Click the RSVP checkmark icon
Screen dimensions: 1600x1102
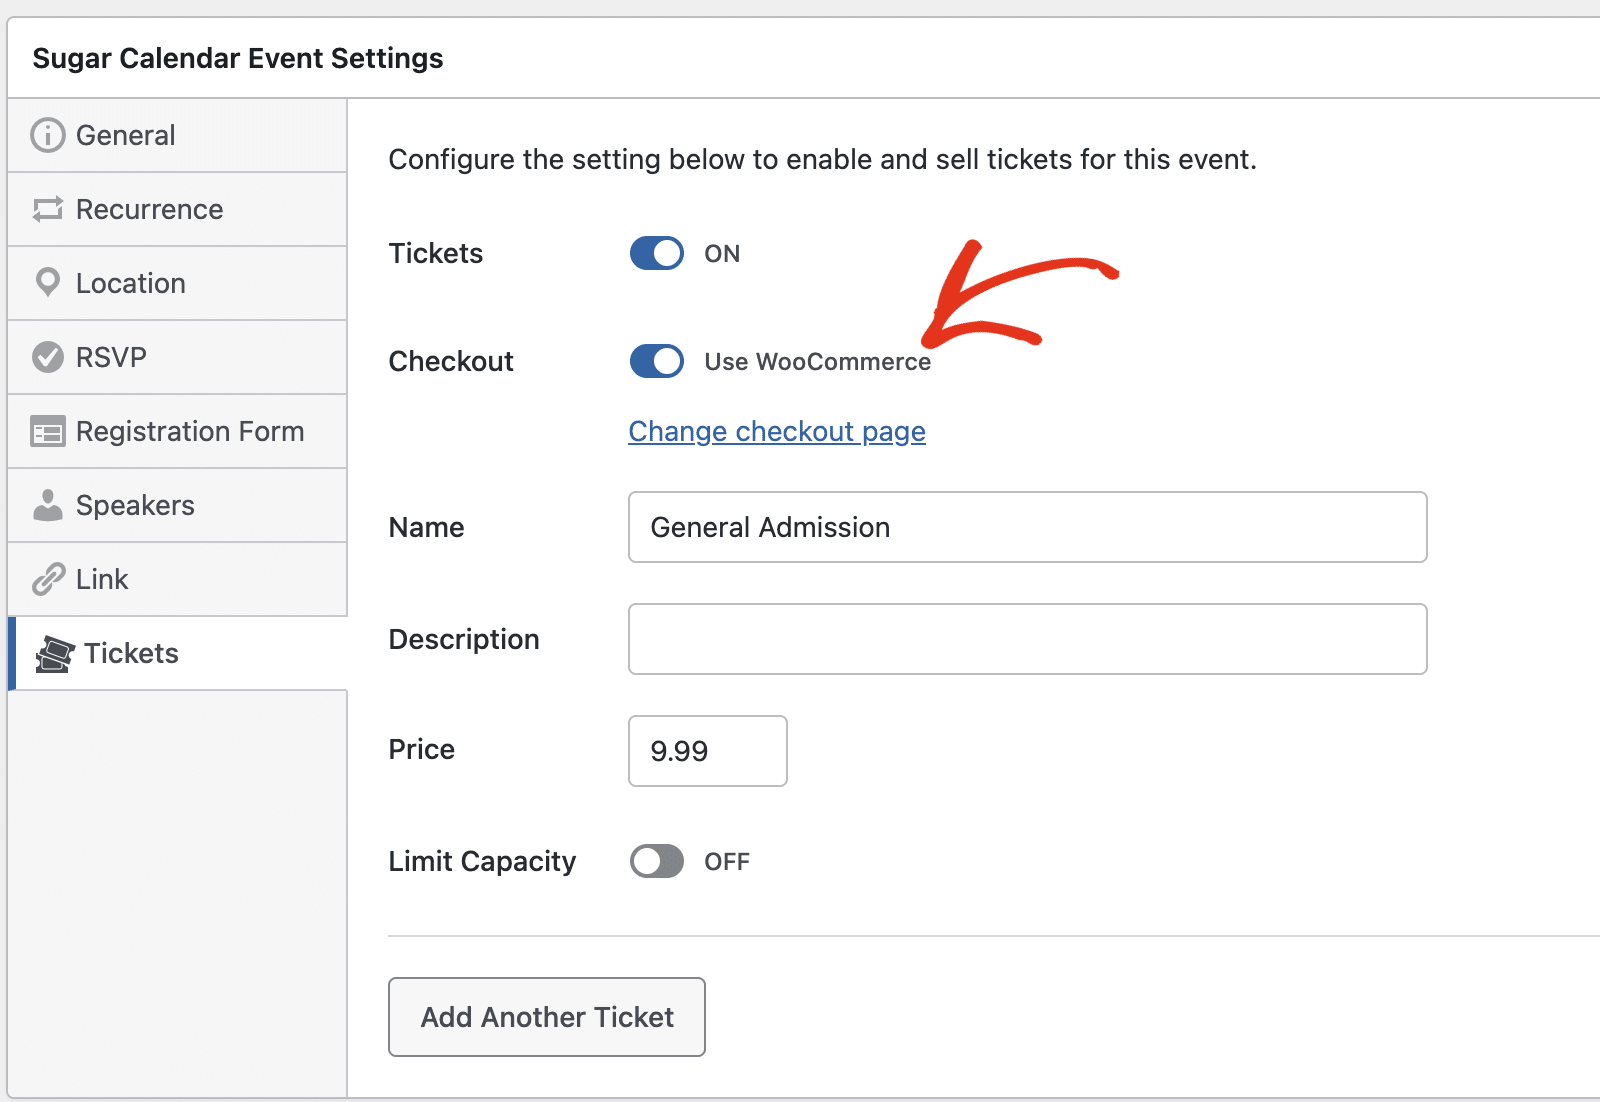click(48, 357)
